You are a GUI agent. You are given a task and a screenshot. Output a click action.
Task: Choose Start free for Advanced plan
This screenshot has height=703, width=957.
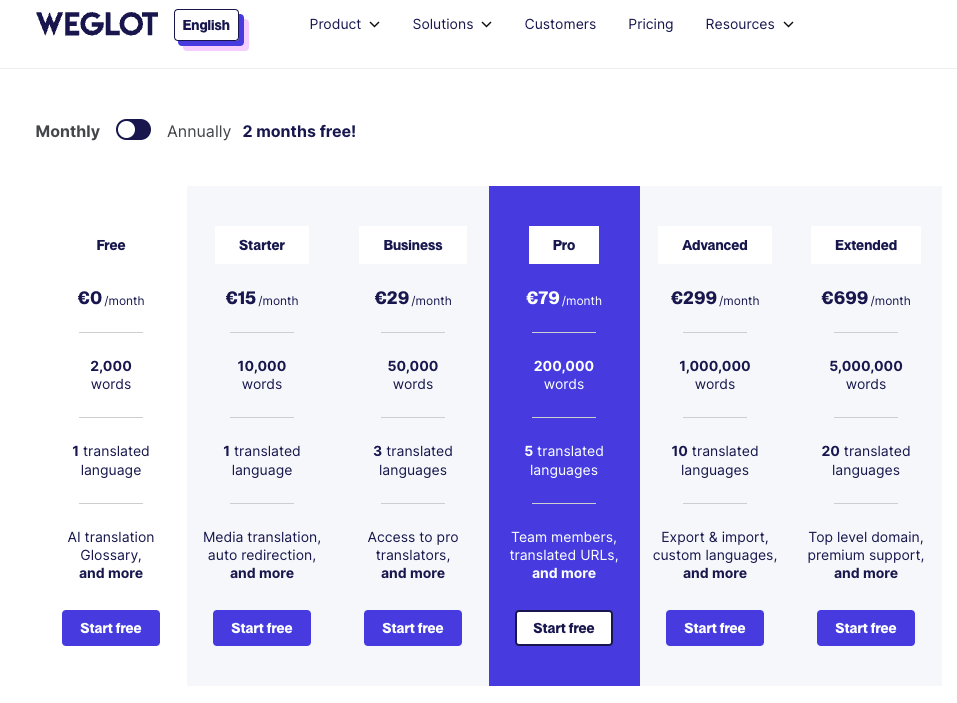715,628
